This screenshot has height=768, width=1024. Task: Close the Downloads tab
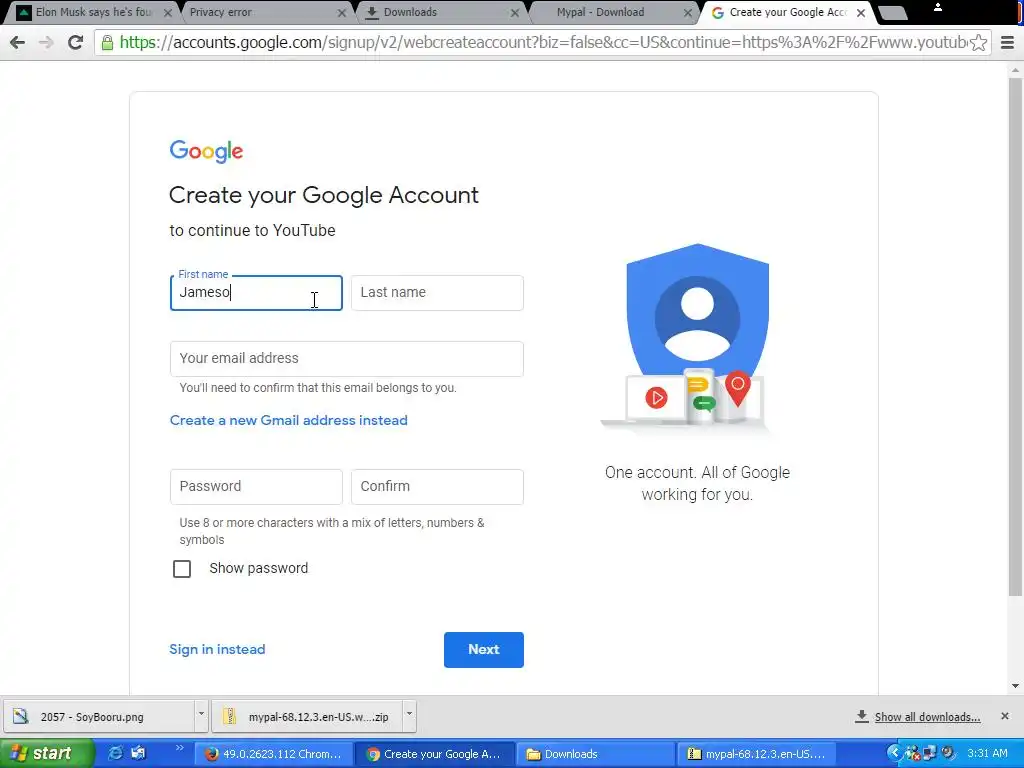click(x=515, y=12)
